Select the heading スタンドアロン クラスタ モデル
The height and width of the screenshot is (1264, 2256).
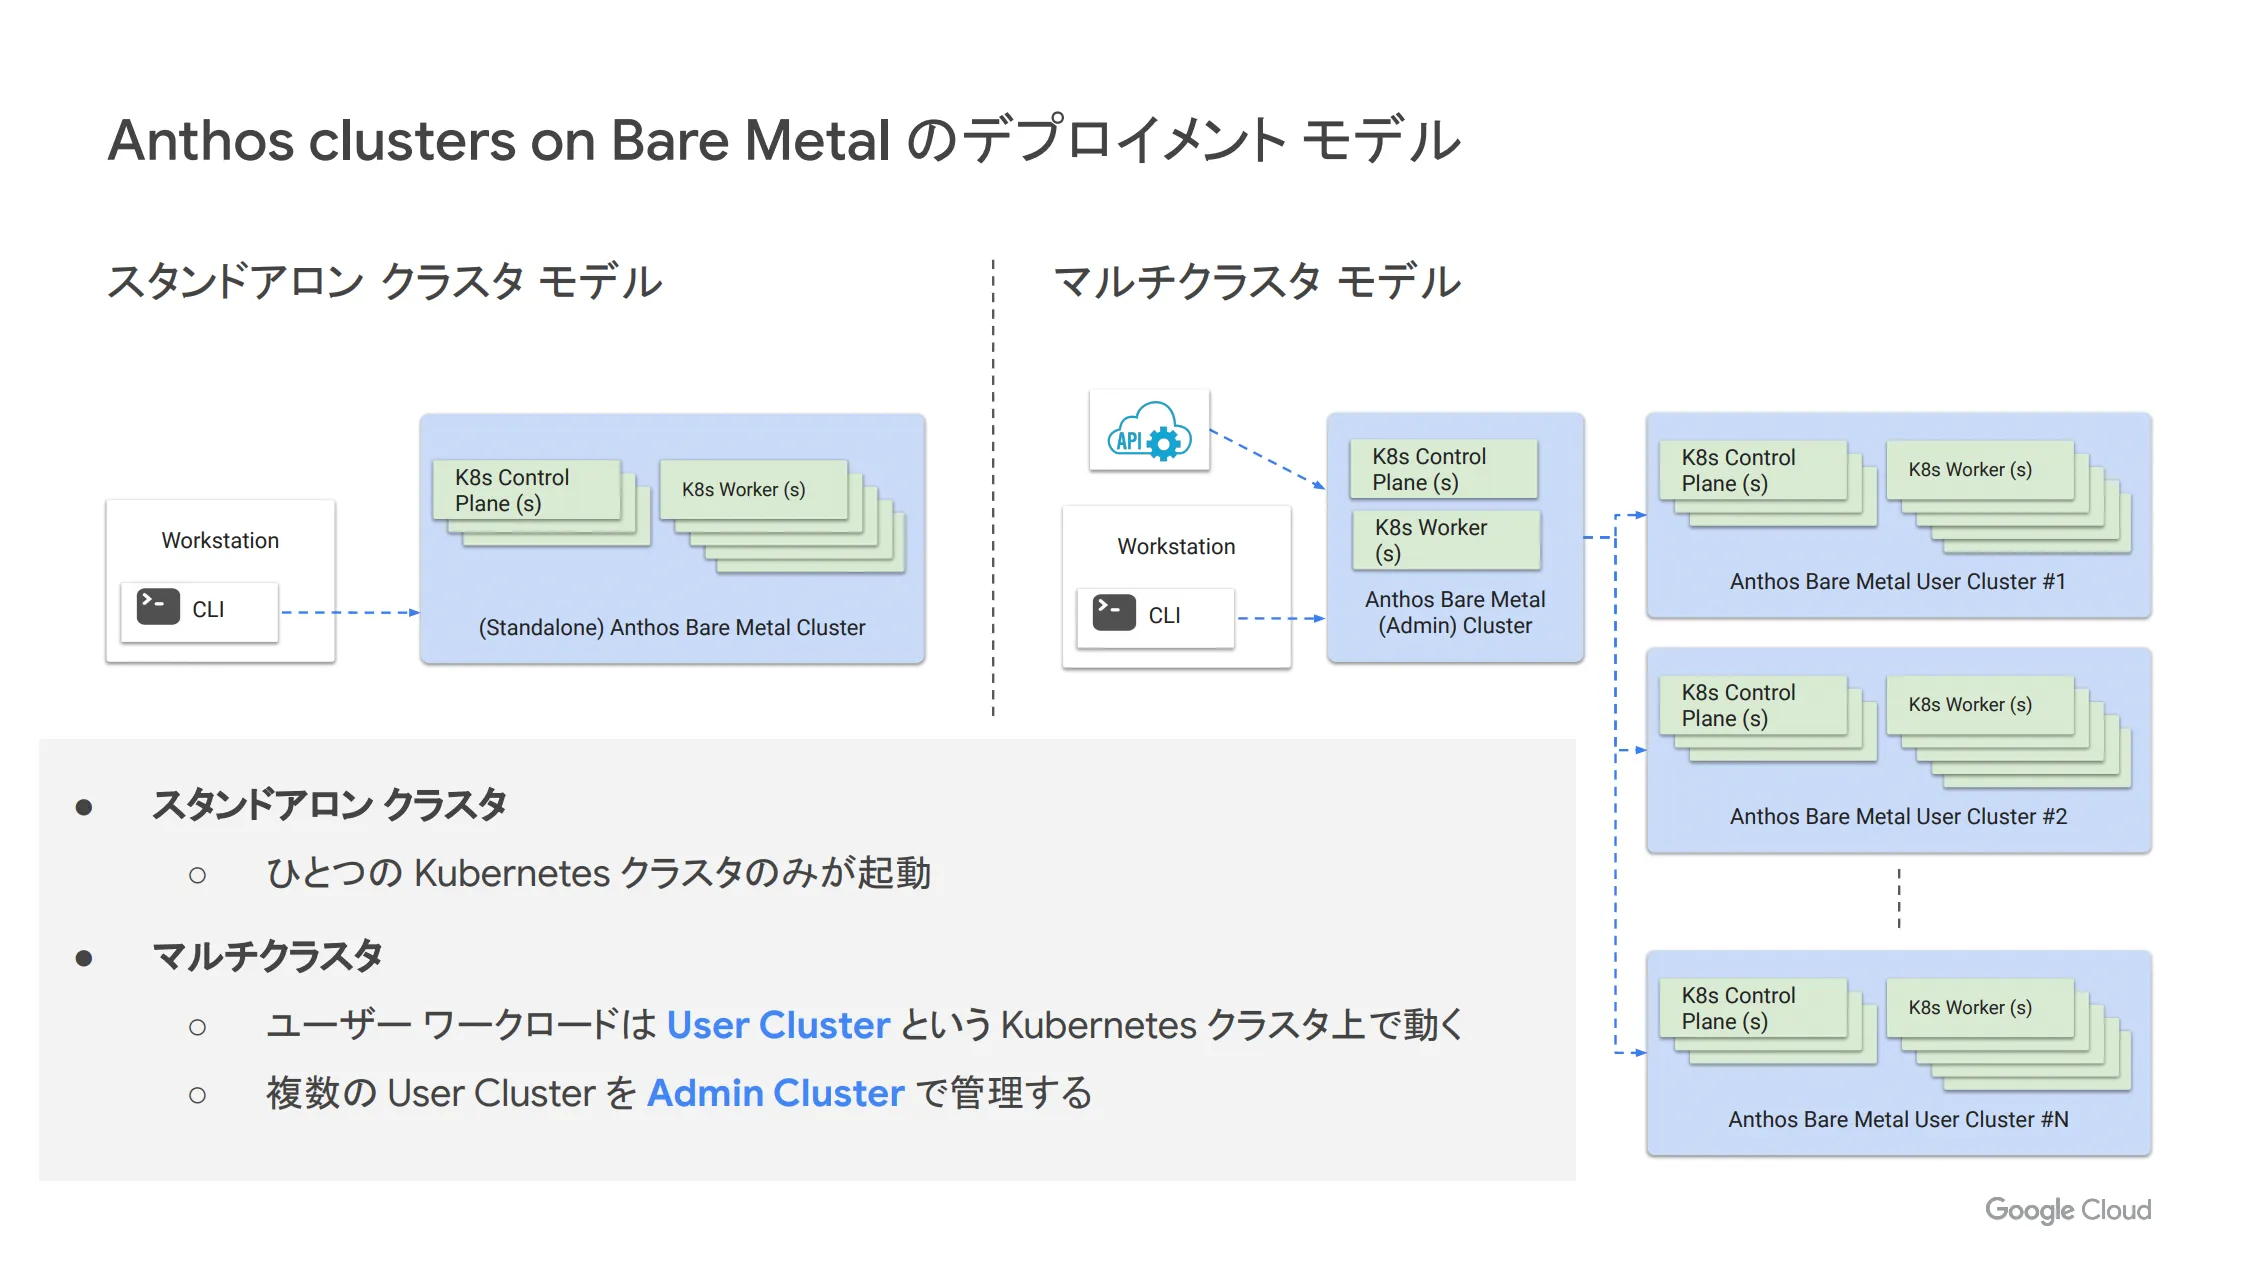pyautogui.click(x=385, y=281)
